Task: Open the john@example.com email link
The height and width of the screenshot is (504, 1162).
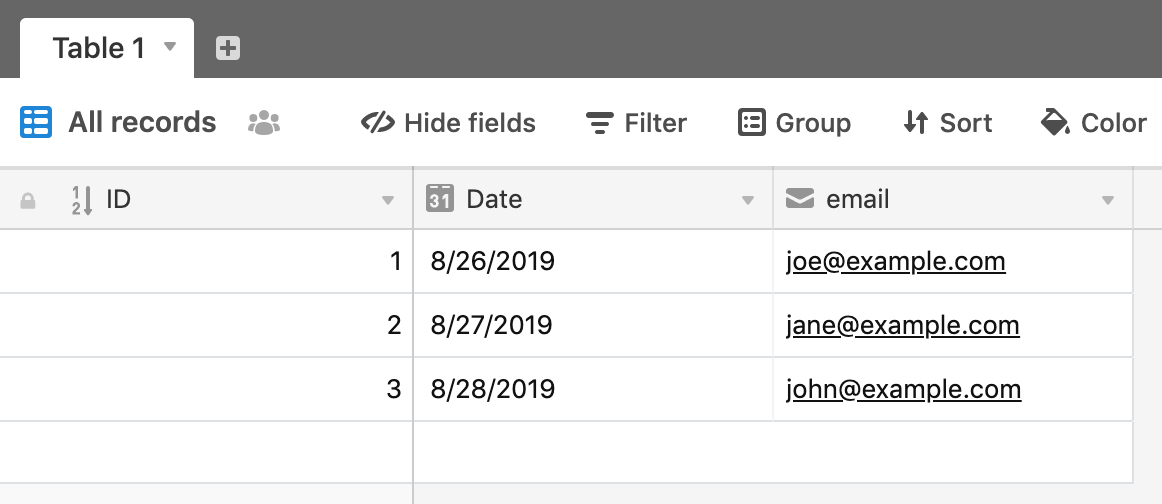Action: 904,390
